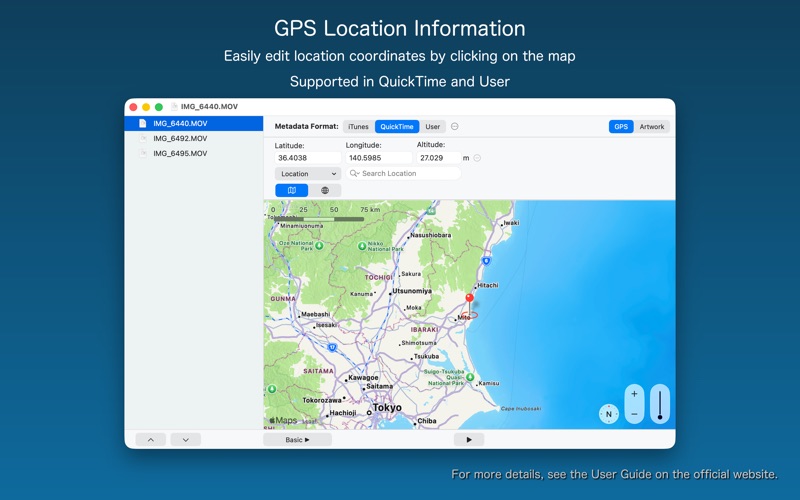Image resolution: width=800 pixels, height=500 pixels.
Task: Click the play button below the map
Action: pyautogui.click(x=469, y=440)
